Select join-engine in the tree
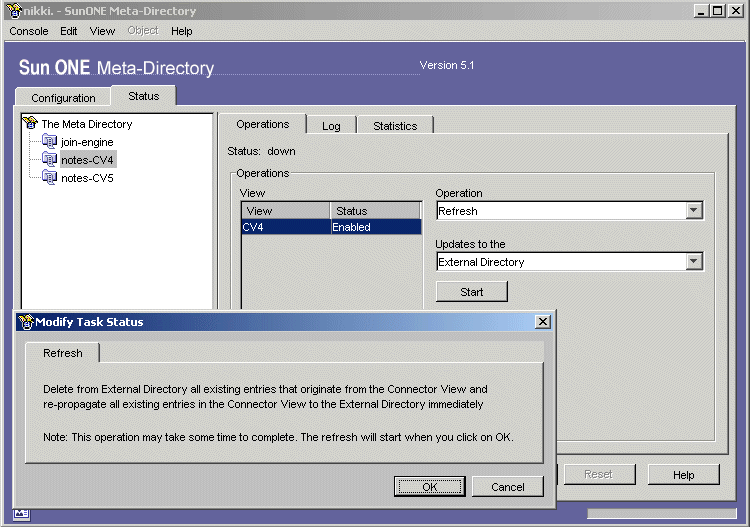This screenshot has height=527, width=751. 87,142
